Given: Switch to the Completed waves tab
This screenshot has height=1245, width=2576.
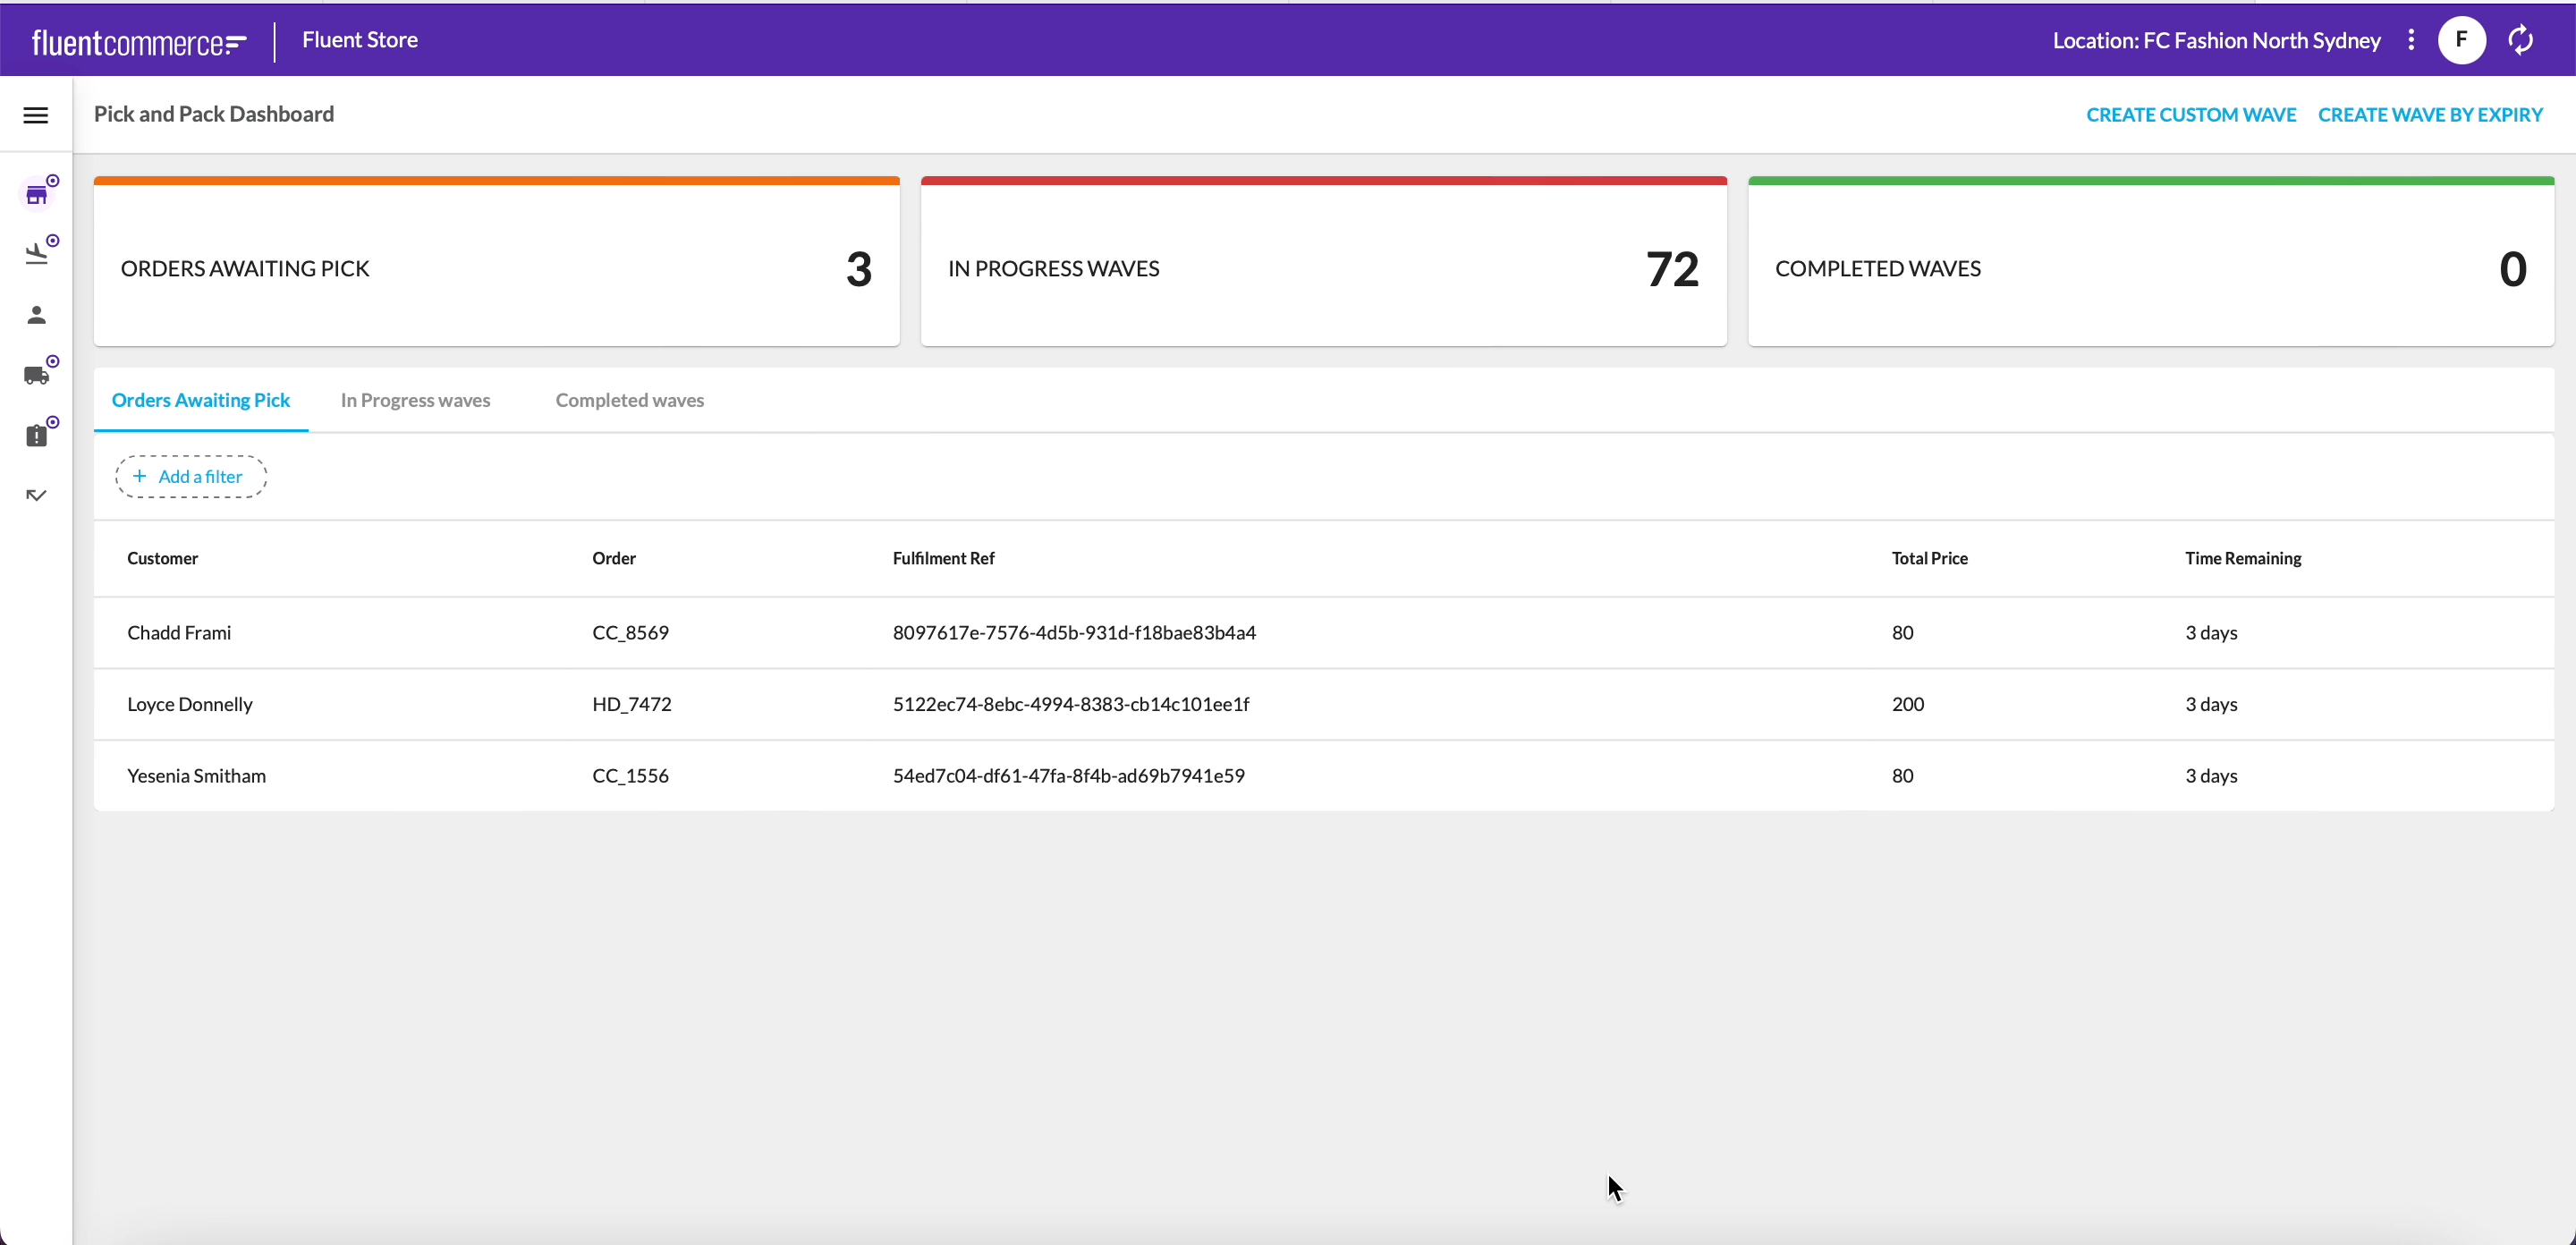Looking at the screenshot, I should point(629,400).
